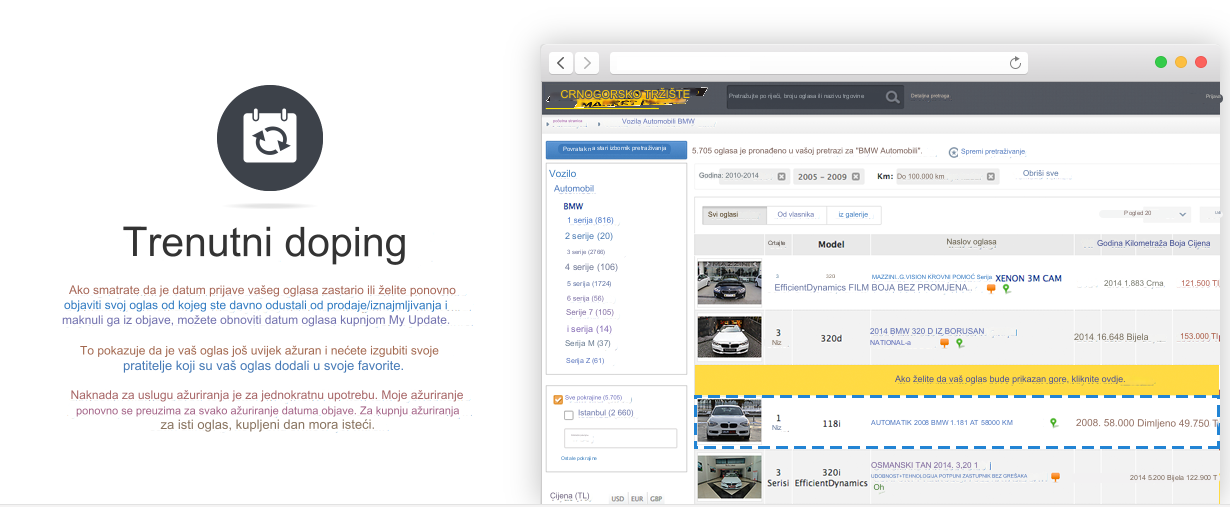The image size is (1230, 507).
Task: Click Obriši sve to clear filters
Action: coord(1040,174)
